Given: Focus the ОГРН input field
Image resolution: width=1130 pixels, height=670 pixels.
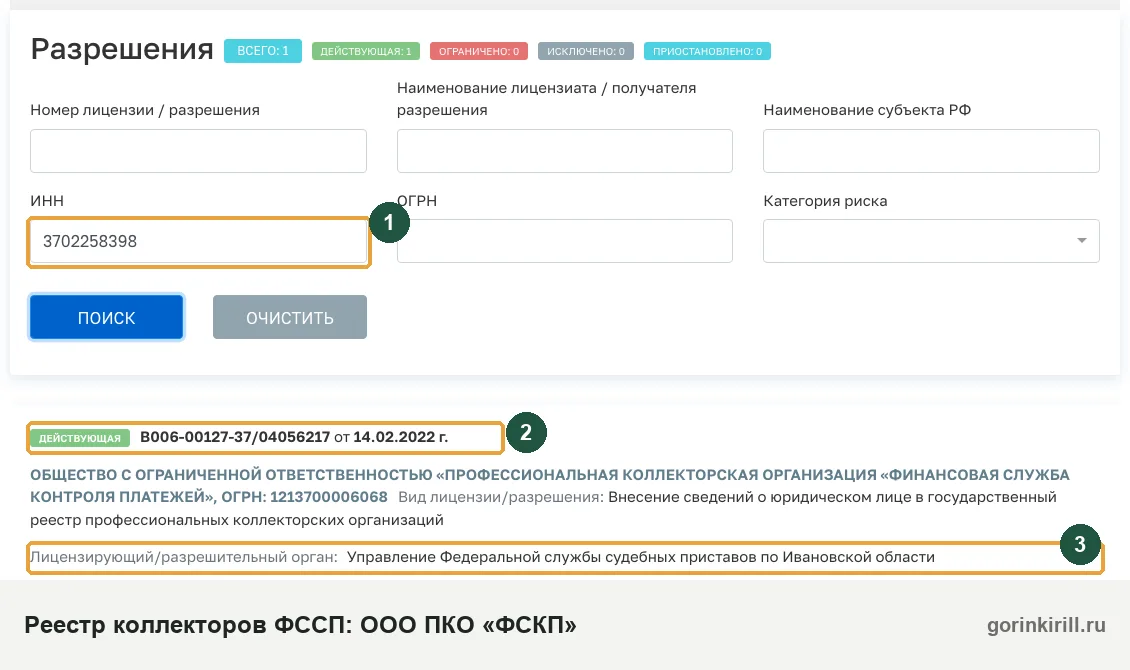Looking at the screenshot, I should pos(564,241).
